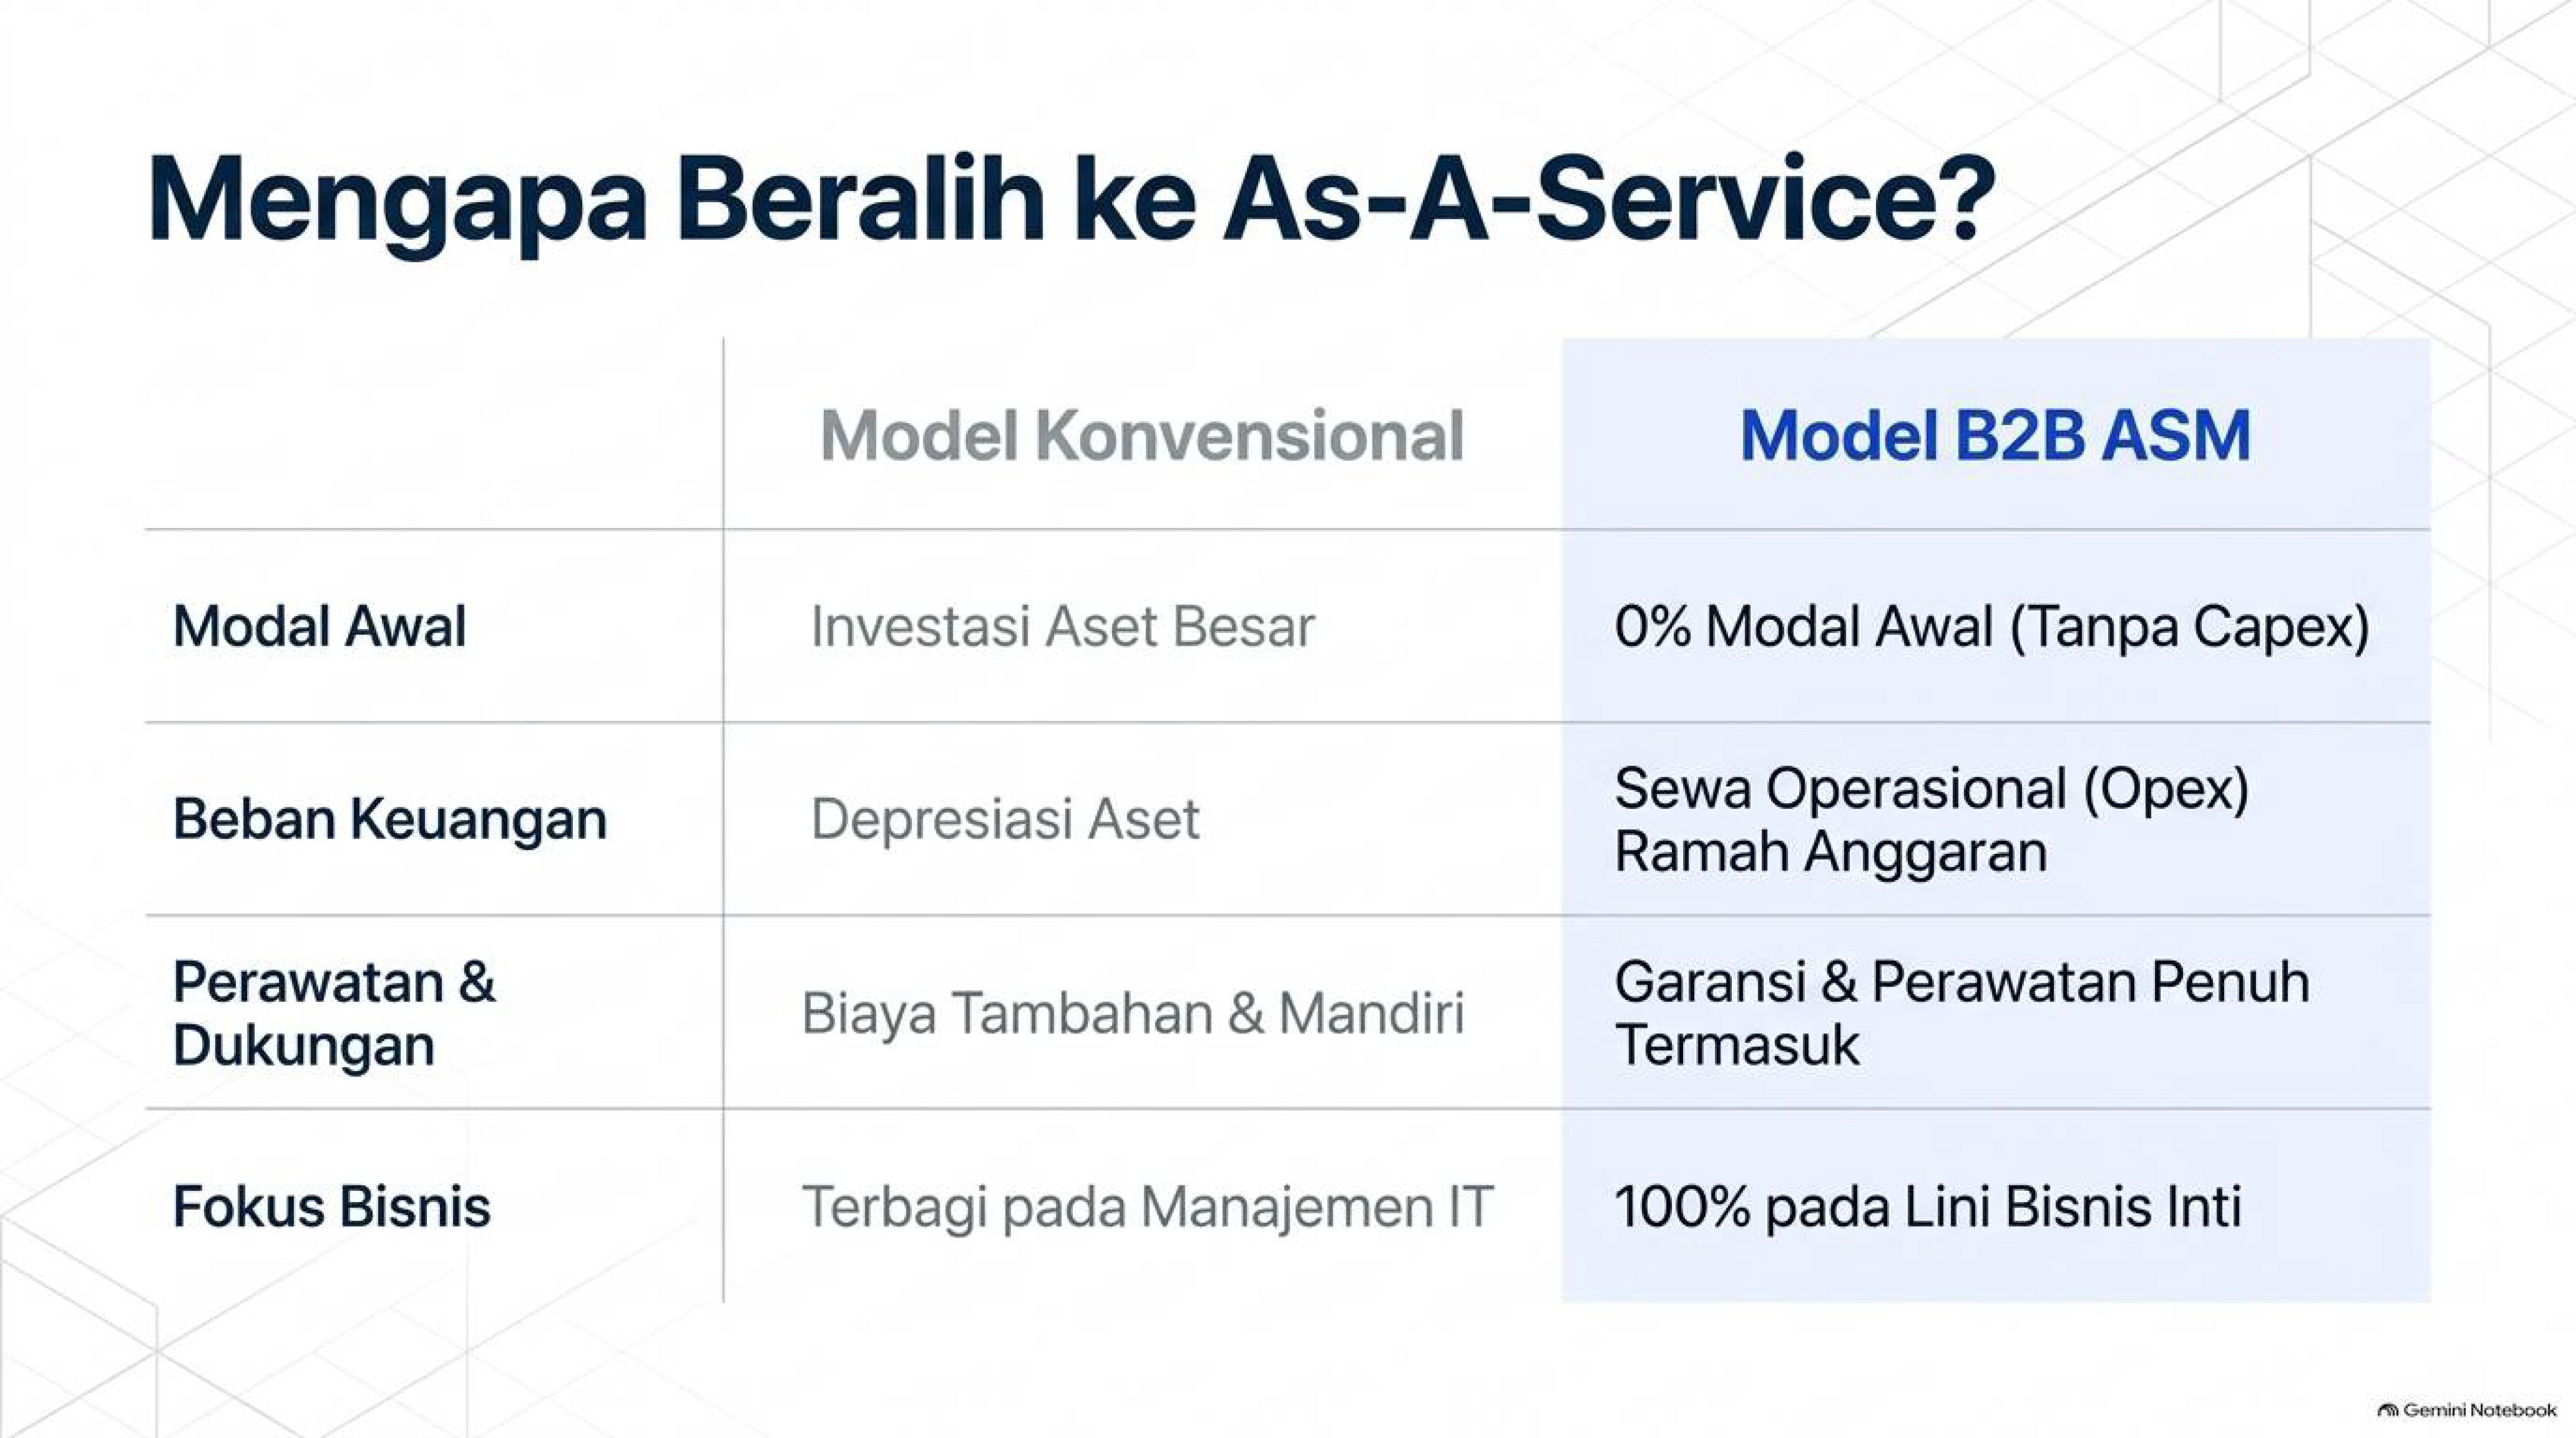
Task: Click the Depresiasi Aset cell
Action: tap(1004, 820)
